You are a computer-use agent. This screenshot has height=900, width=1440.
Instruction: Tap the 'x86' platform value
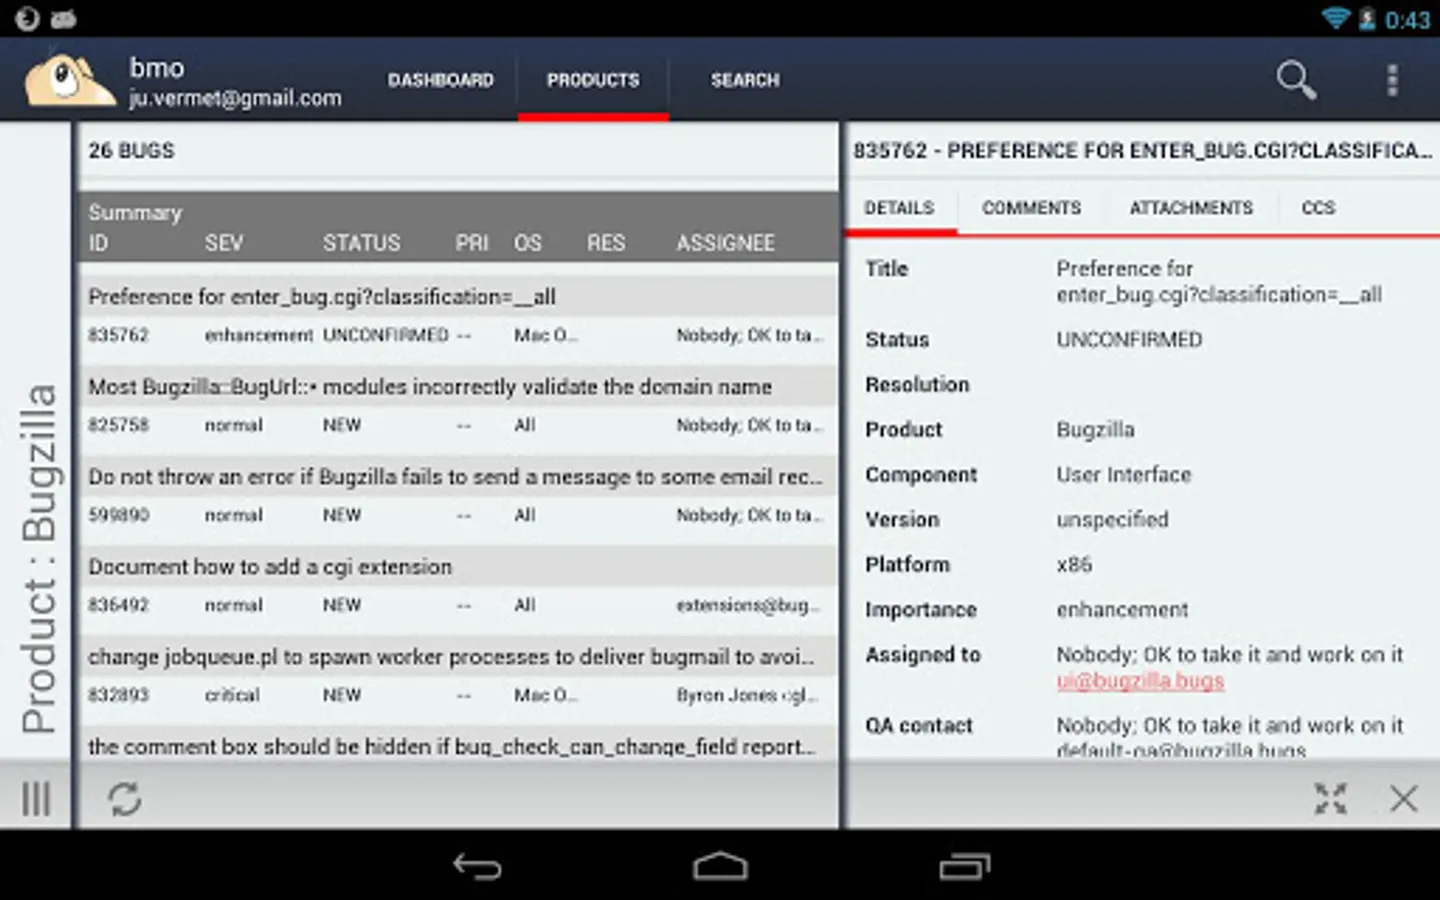(1074, 565)
